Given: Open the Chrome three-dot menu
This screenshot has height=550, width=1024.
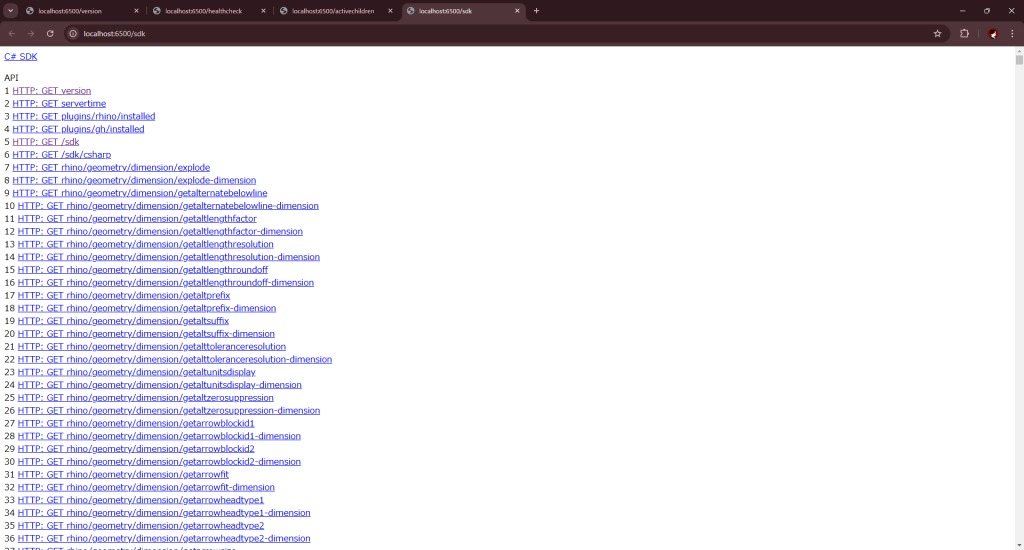Looking at the screenshot, I should coord(1012,33).
